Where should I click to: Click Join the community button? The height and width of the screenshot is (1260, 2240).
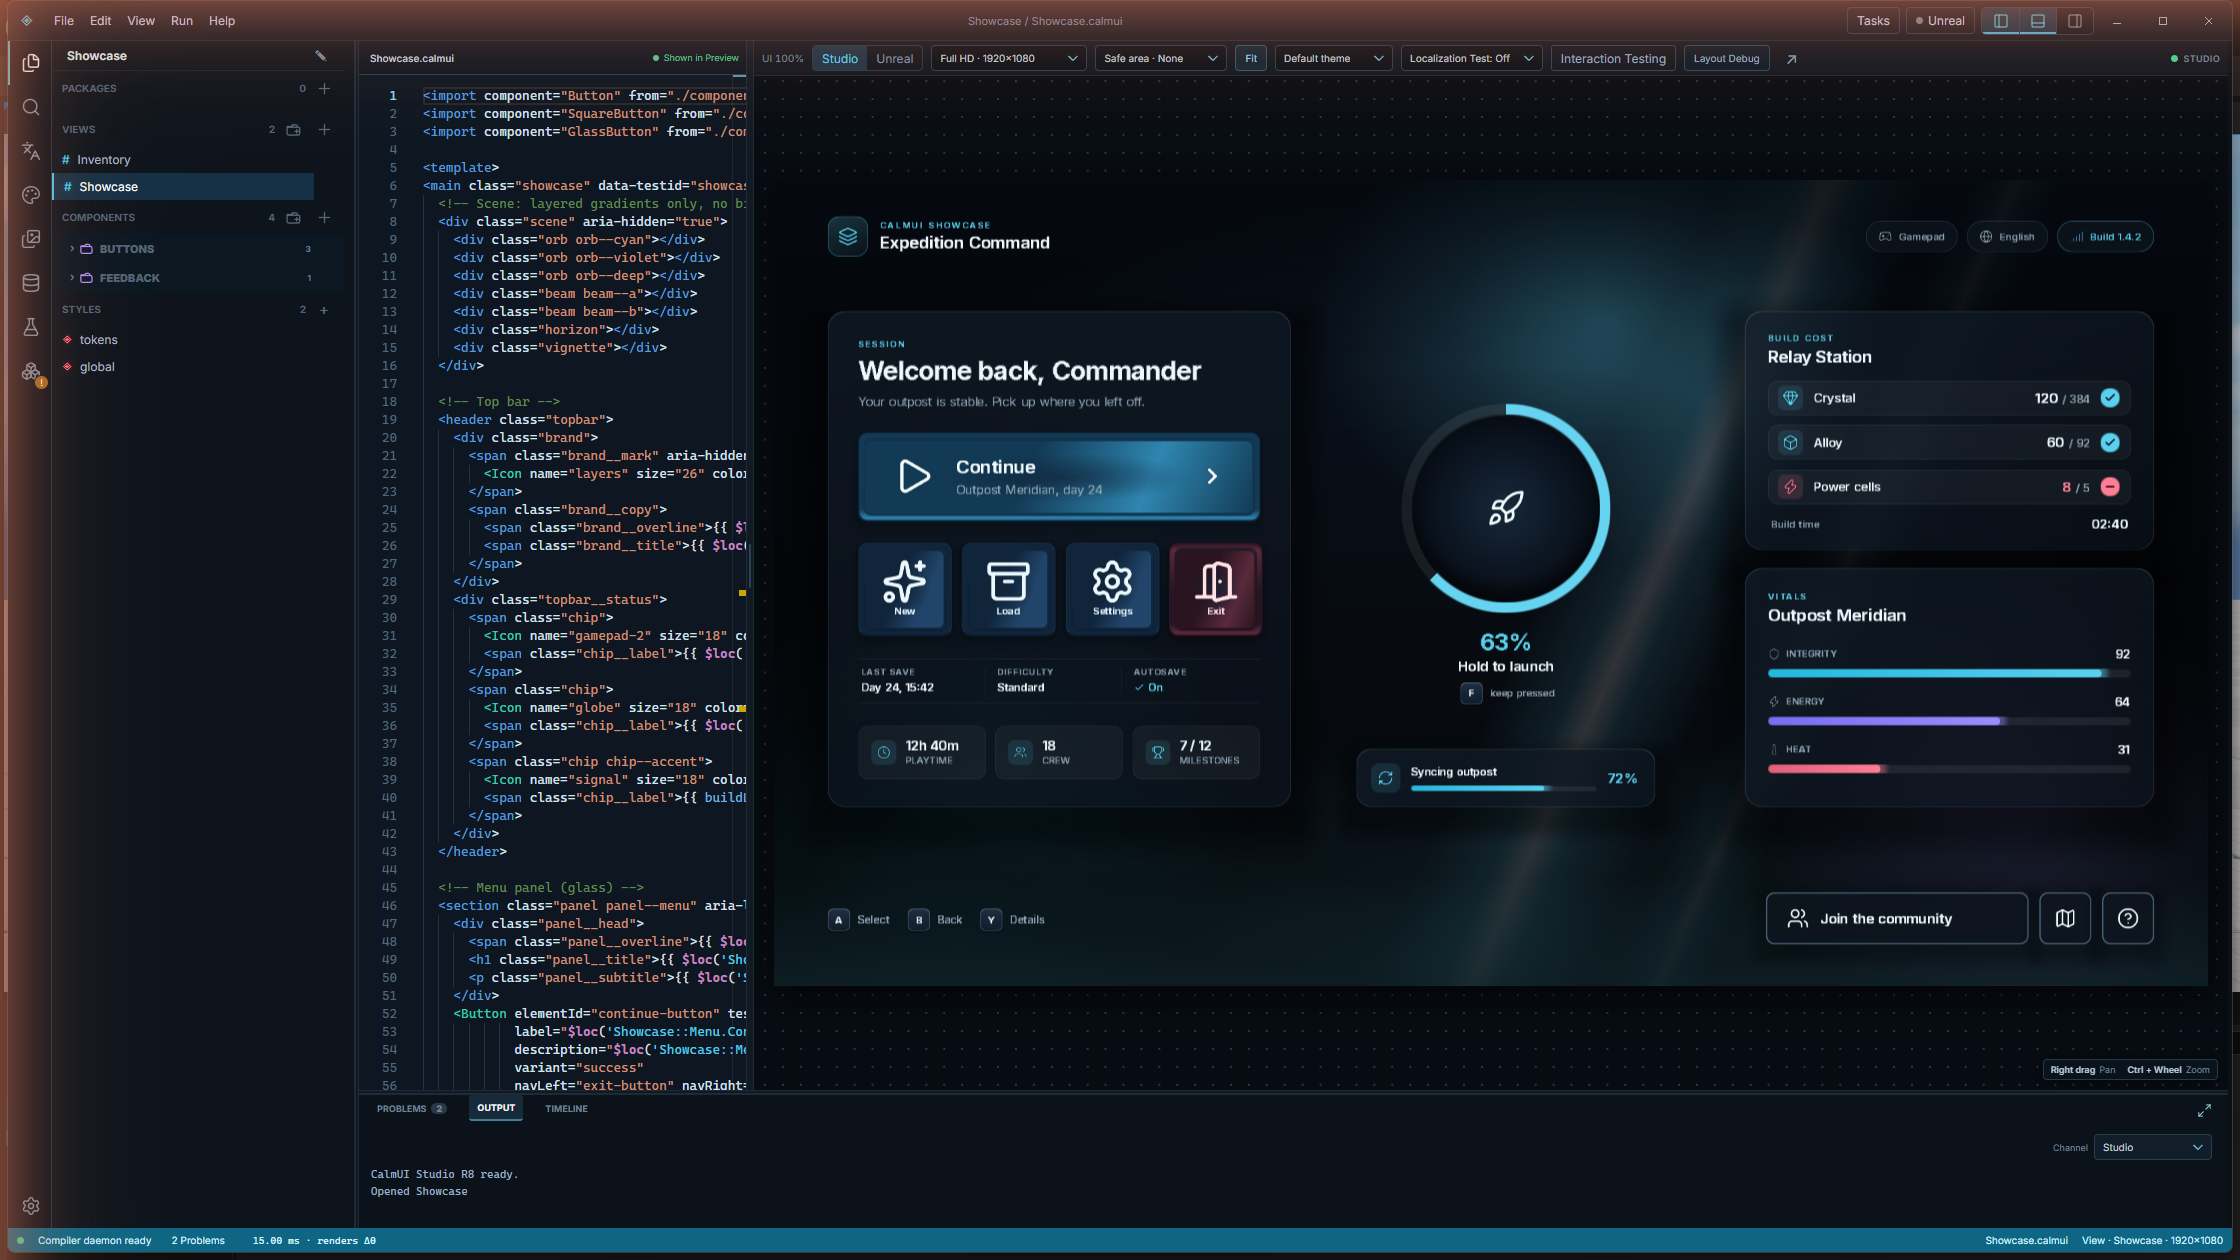pos(1896,919)
